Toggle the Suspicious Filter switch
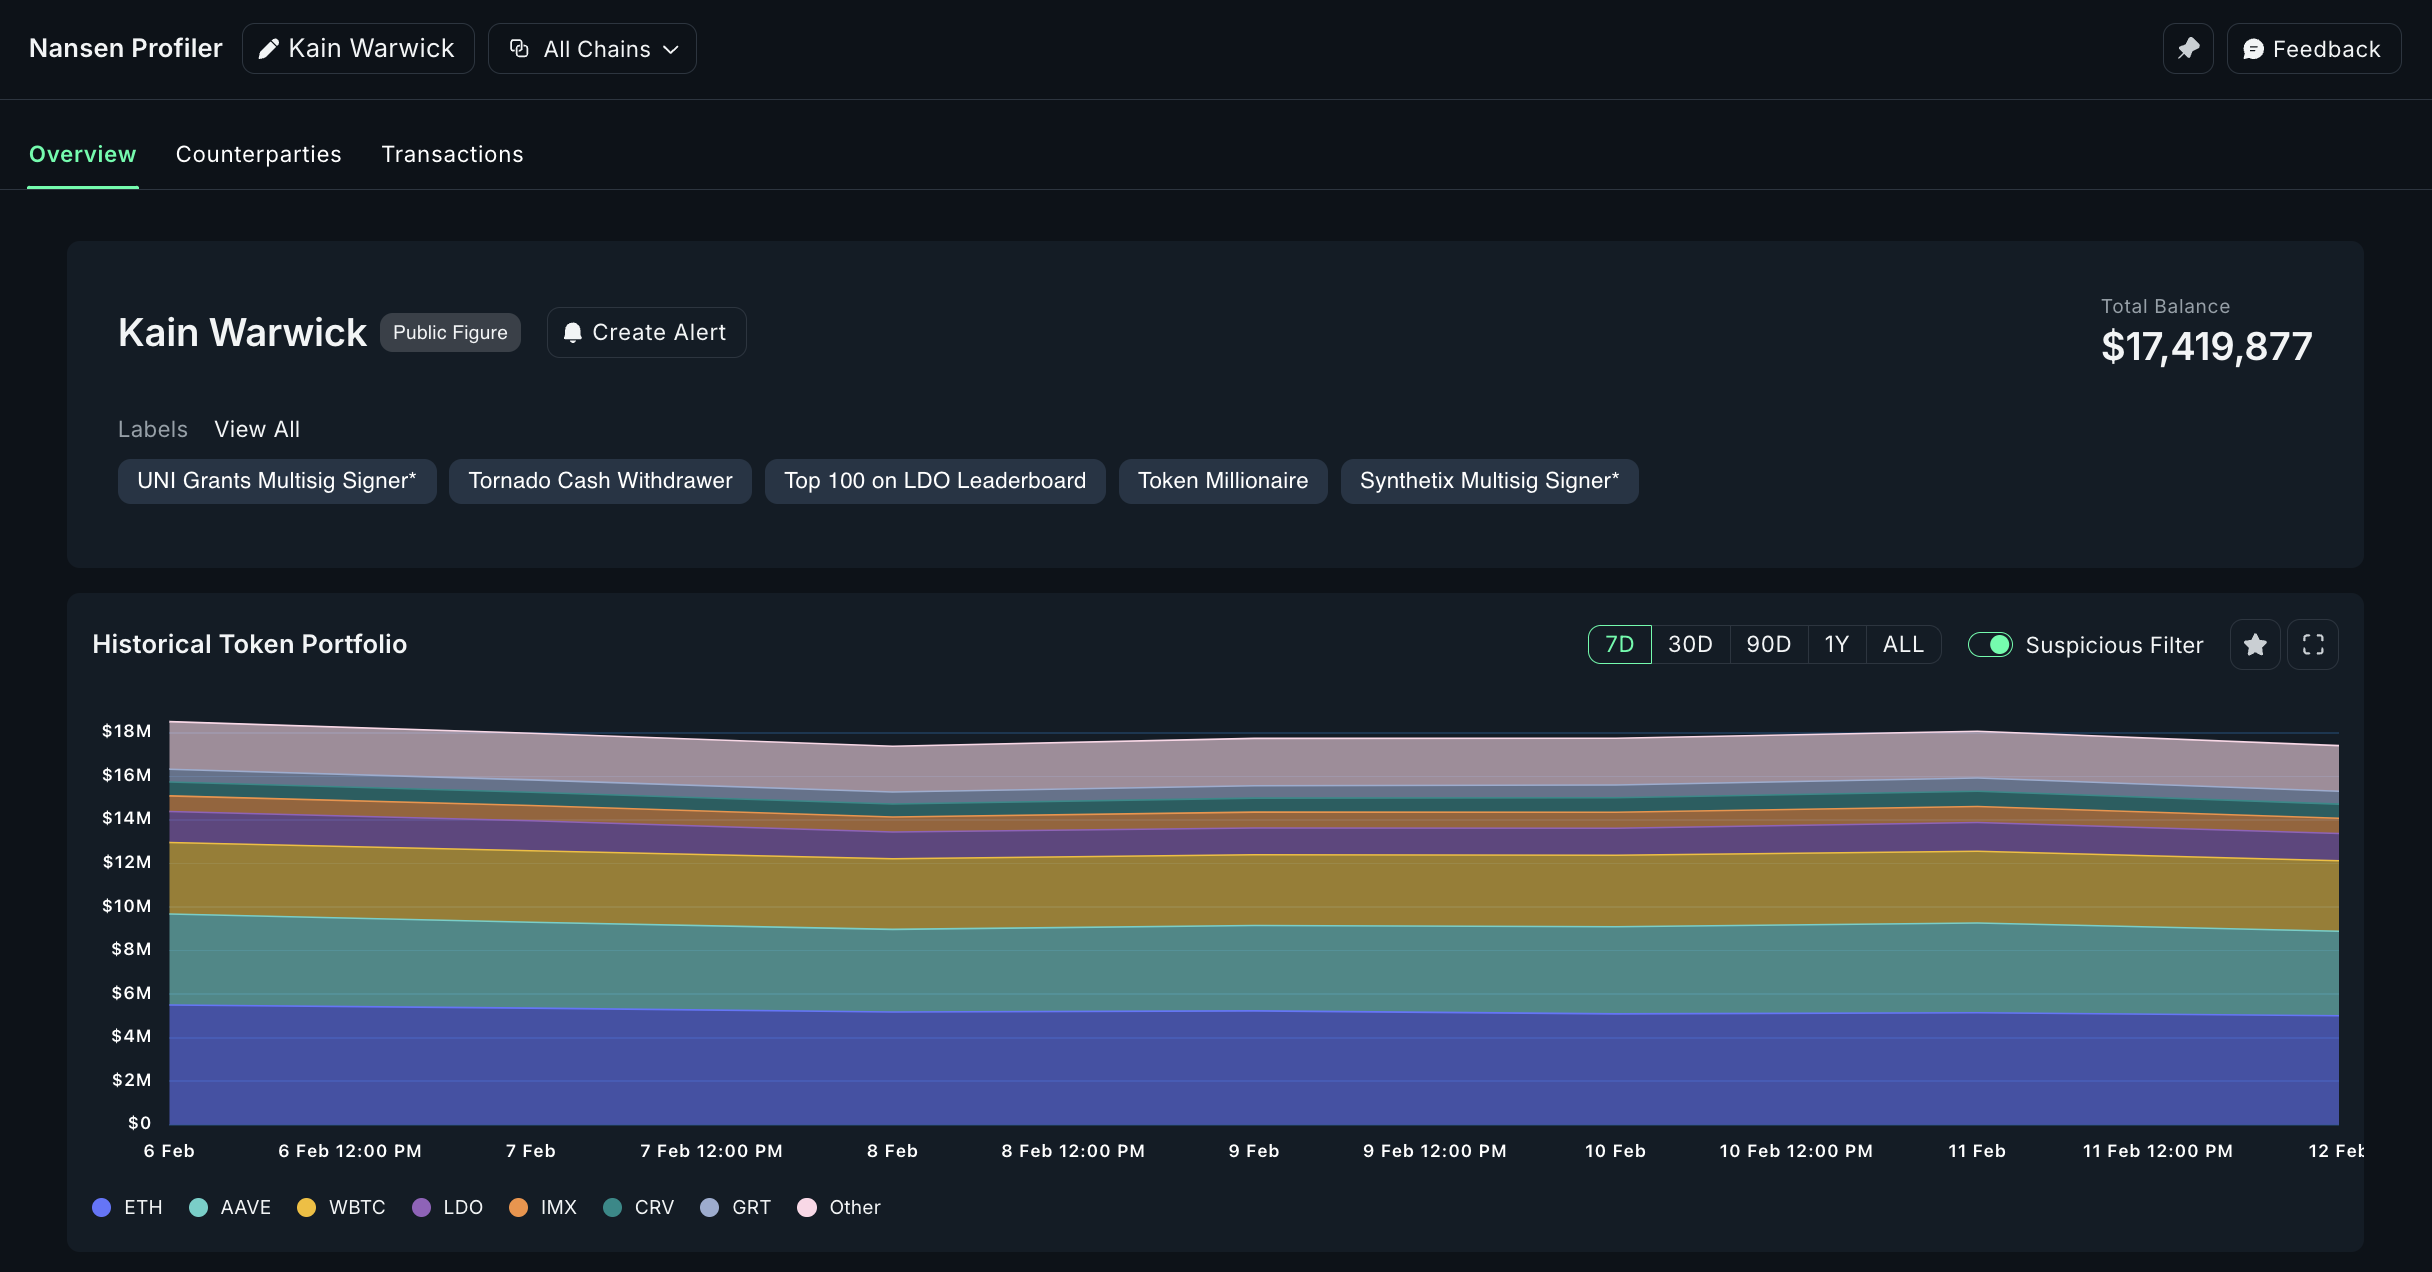2432x1272 pixels. coord(1990,645)
